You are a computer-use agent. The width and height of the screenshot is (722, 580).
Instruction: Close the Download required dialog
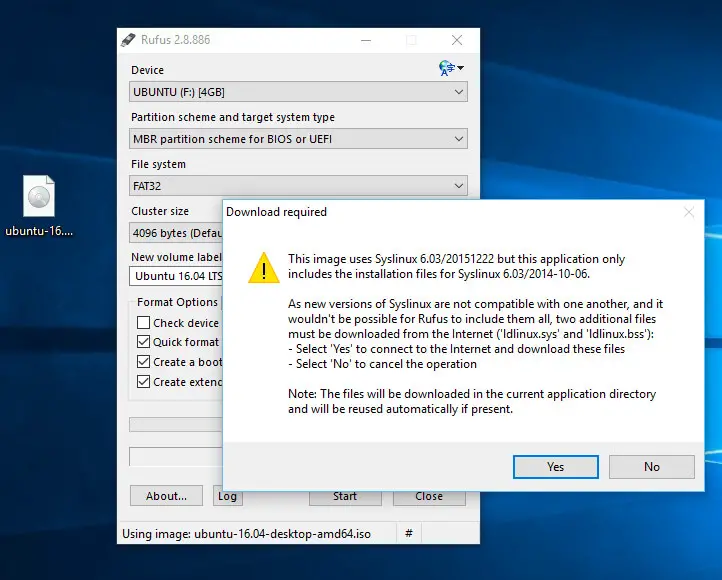(689, 212)
